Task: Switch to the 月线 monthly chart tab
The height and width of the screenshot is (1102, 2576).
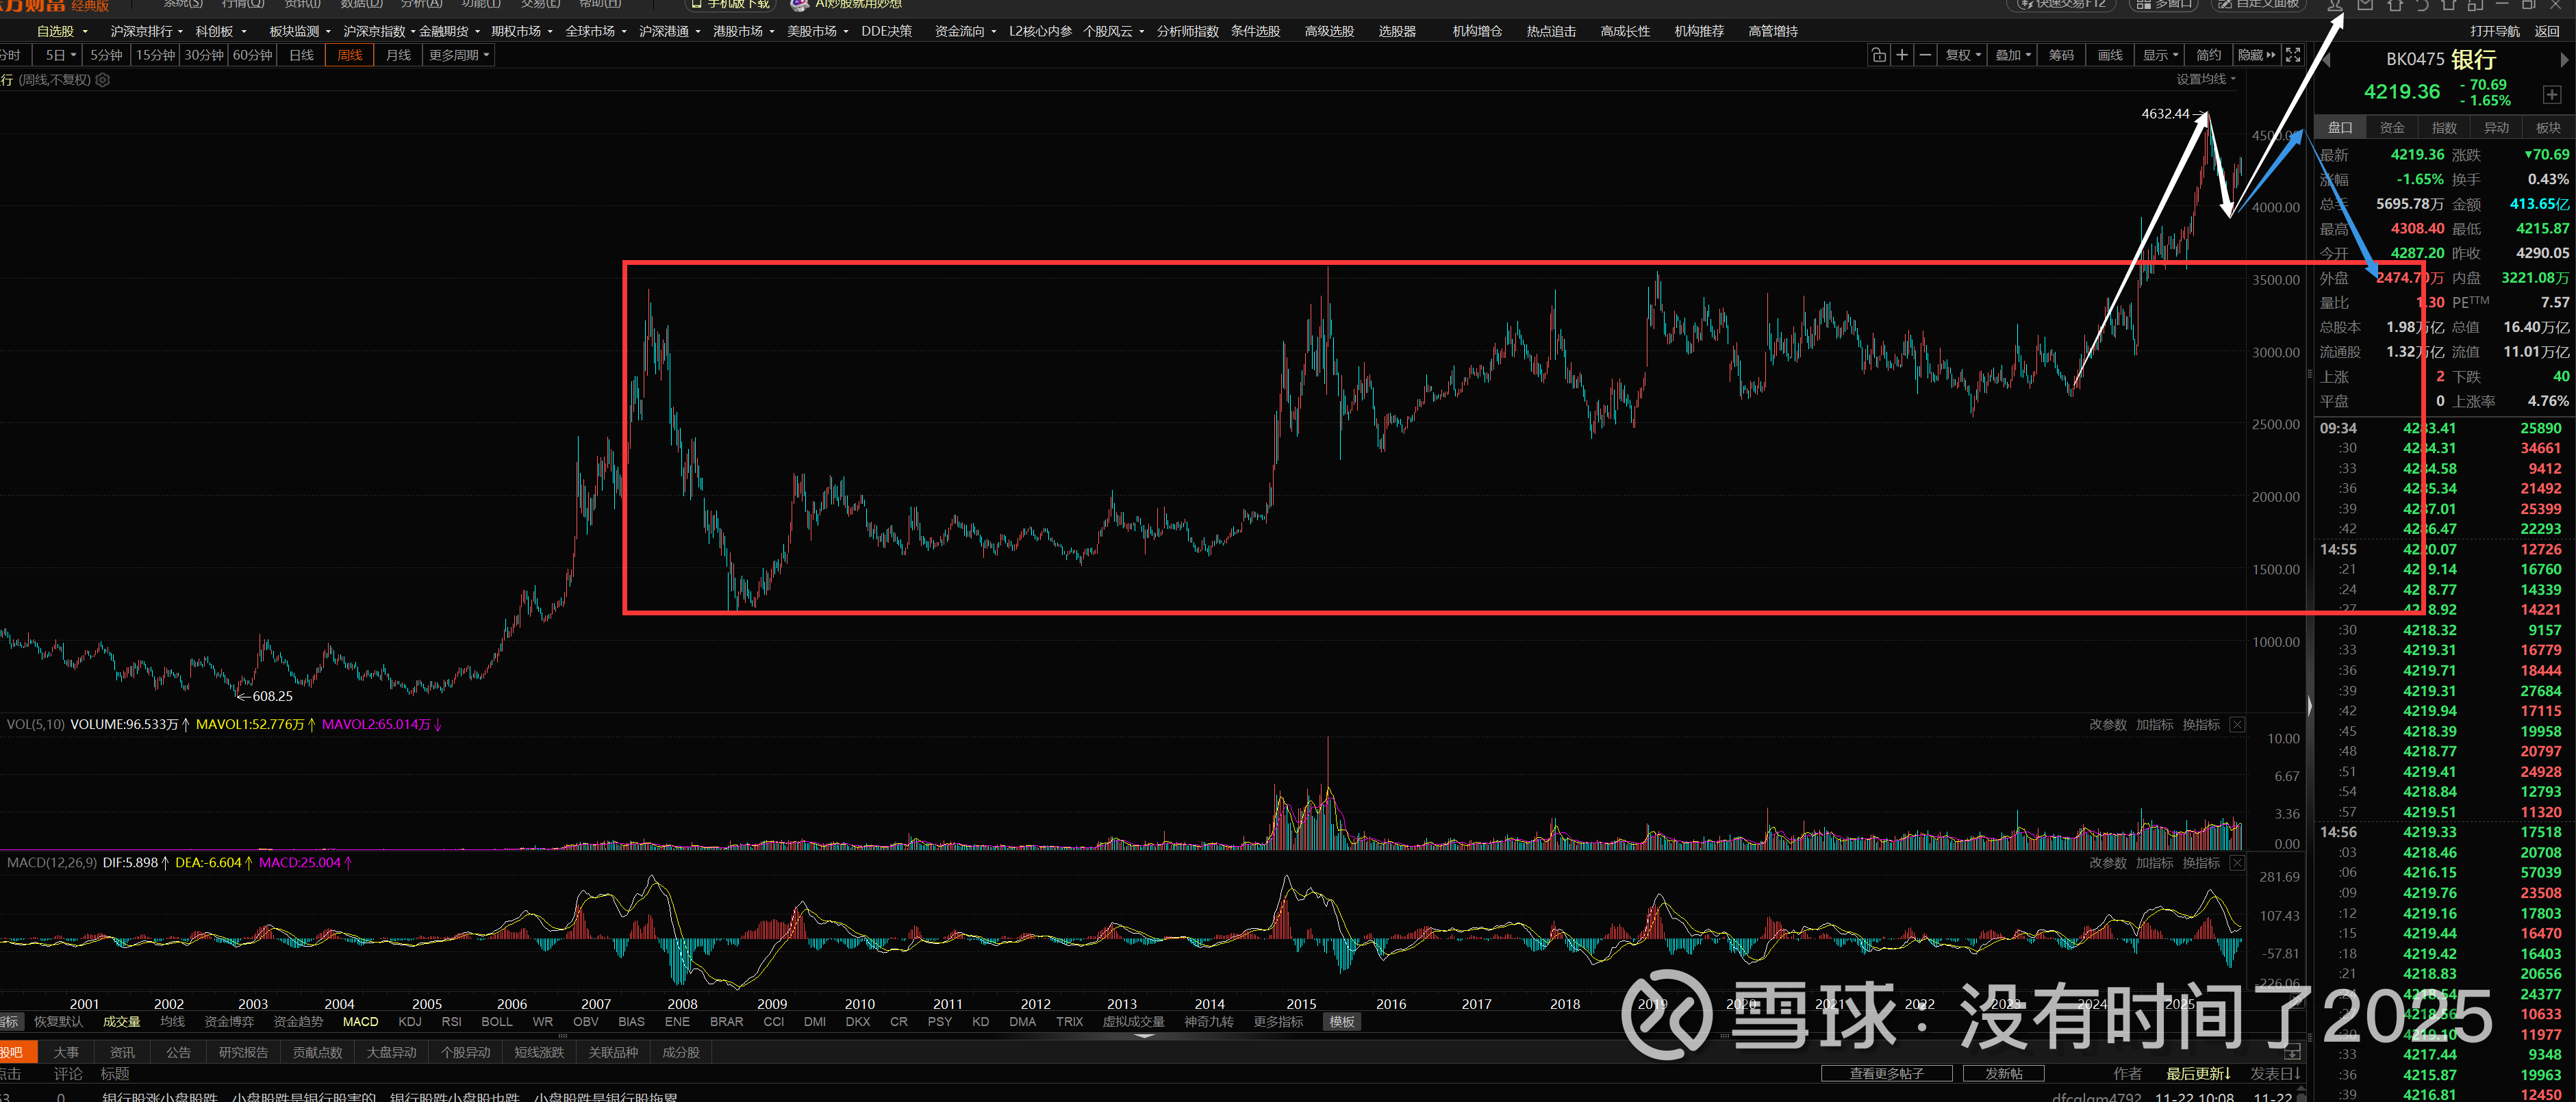Action: 398,55
